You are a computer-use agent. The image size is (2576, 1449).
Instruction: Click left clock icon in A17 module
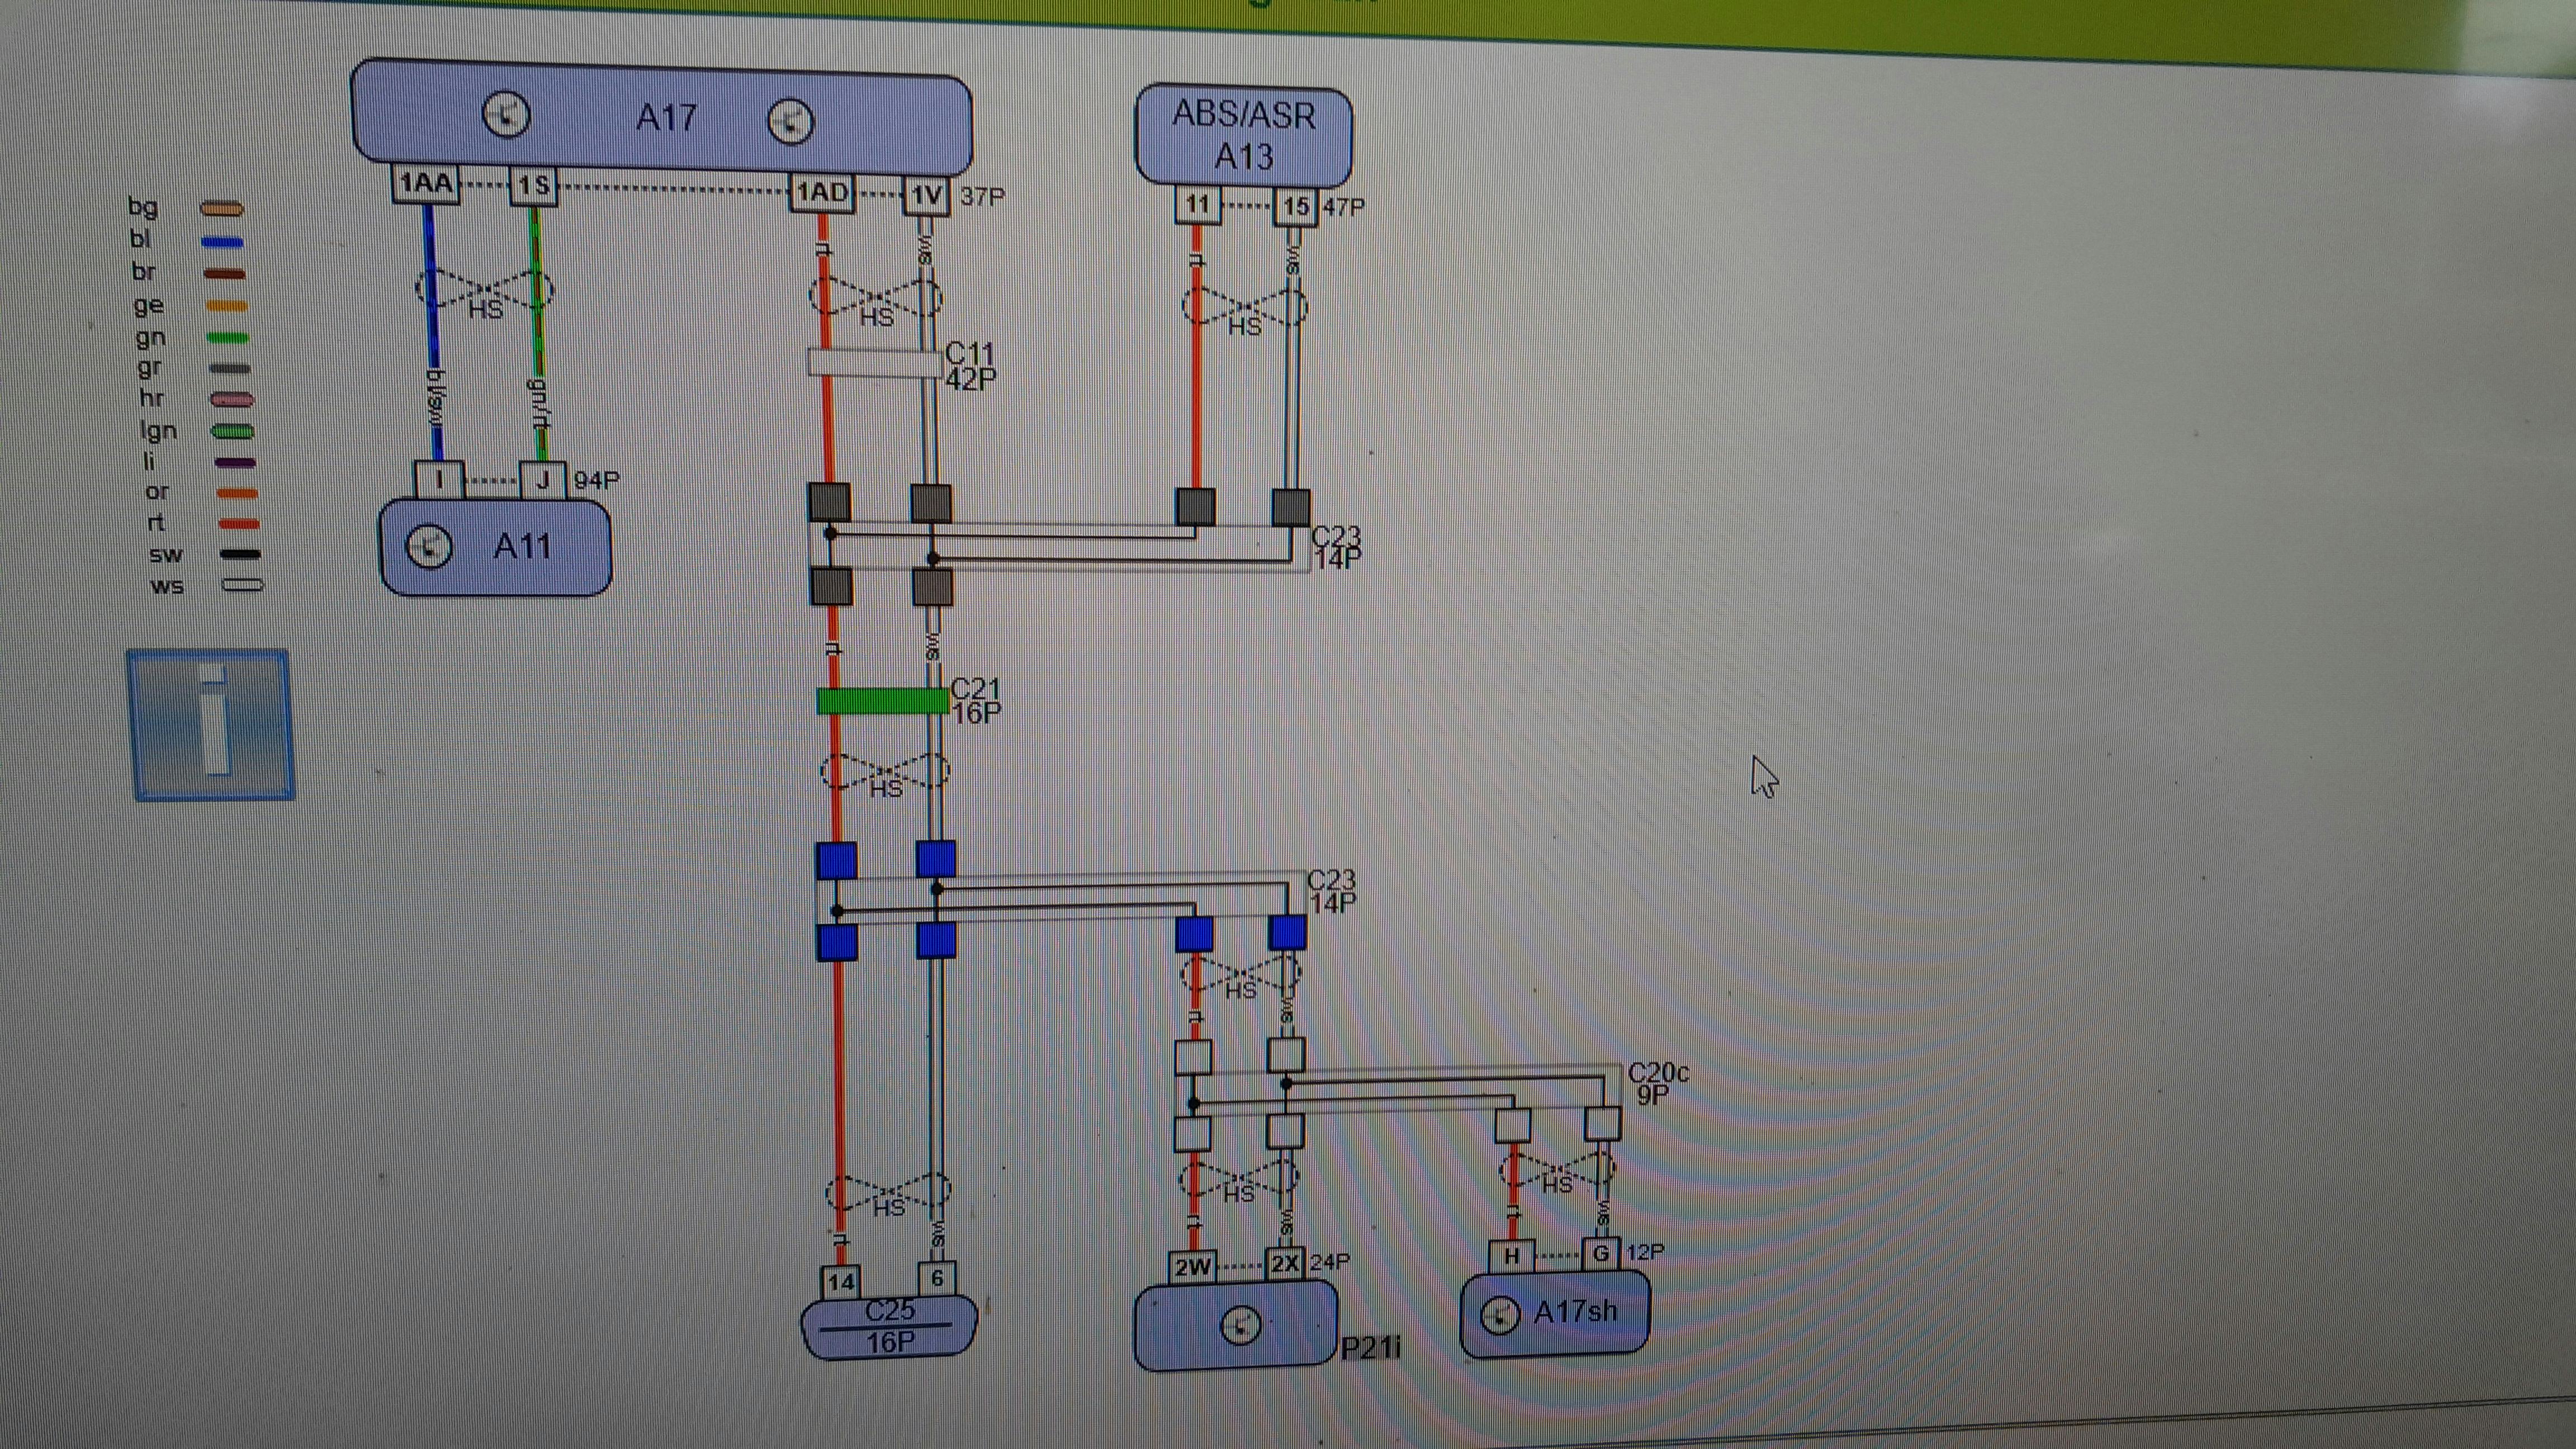tap(506, 115)
